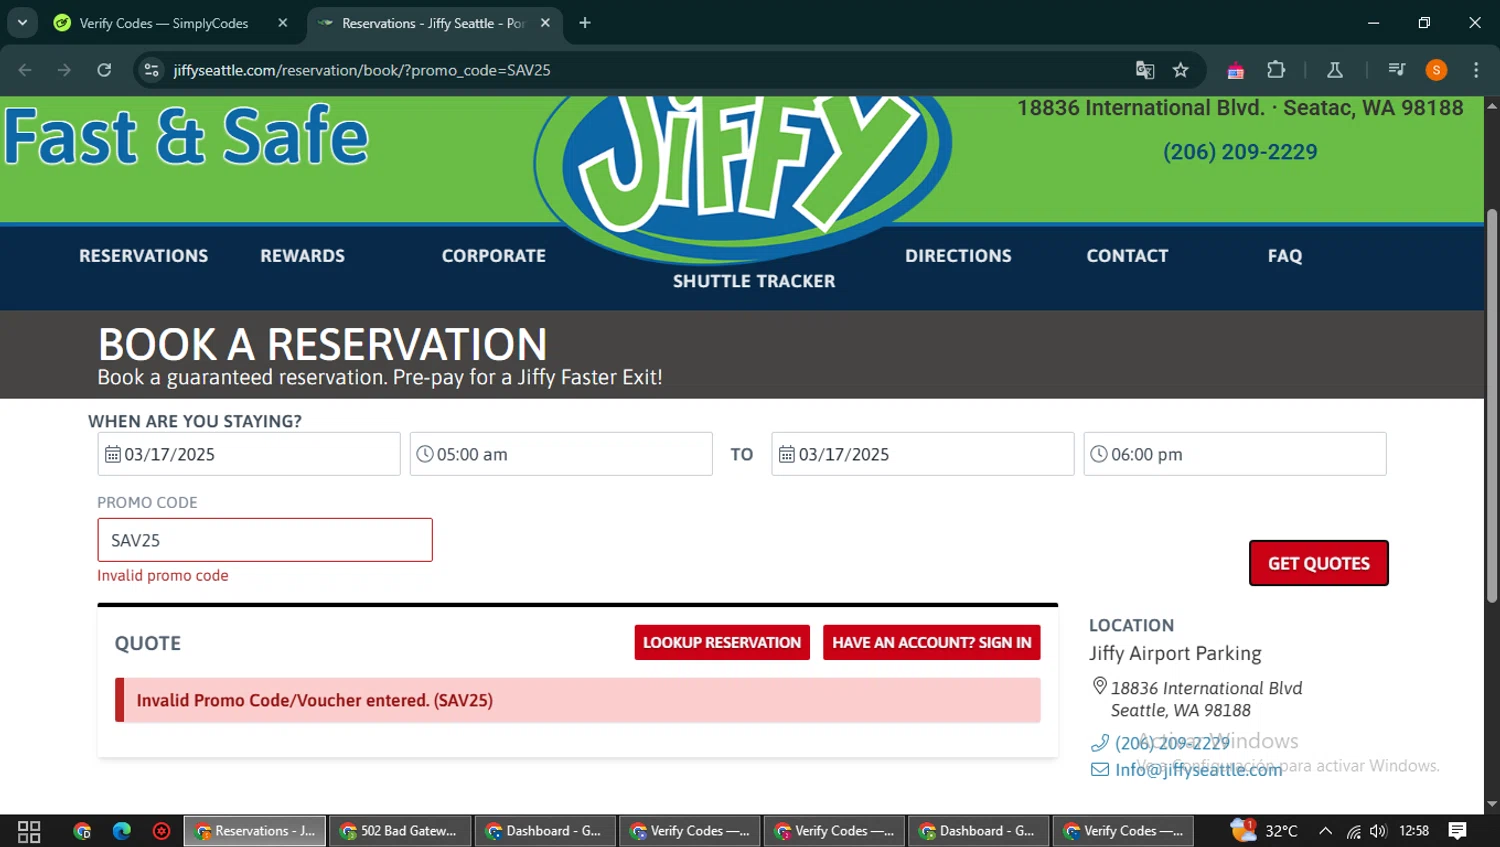This screenshot has width=1500, height=847.
Task: Open the CORPORATE nav menu item
Action: click(494, 256)
